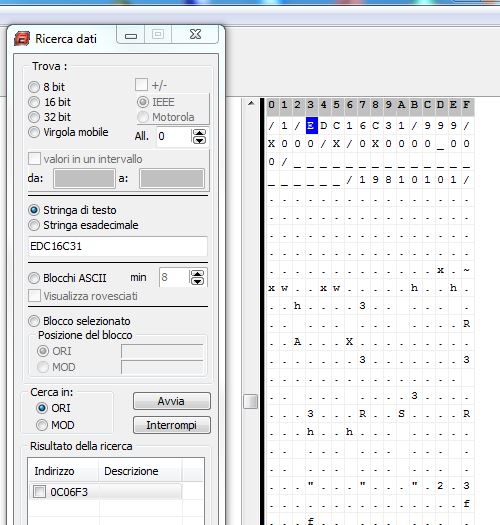This screenshot has height=525, width=500.
Task: Click the hex view scroll up arrow
Action: 251,103
